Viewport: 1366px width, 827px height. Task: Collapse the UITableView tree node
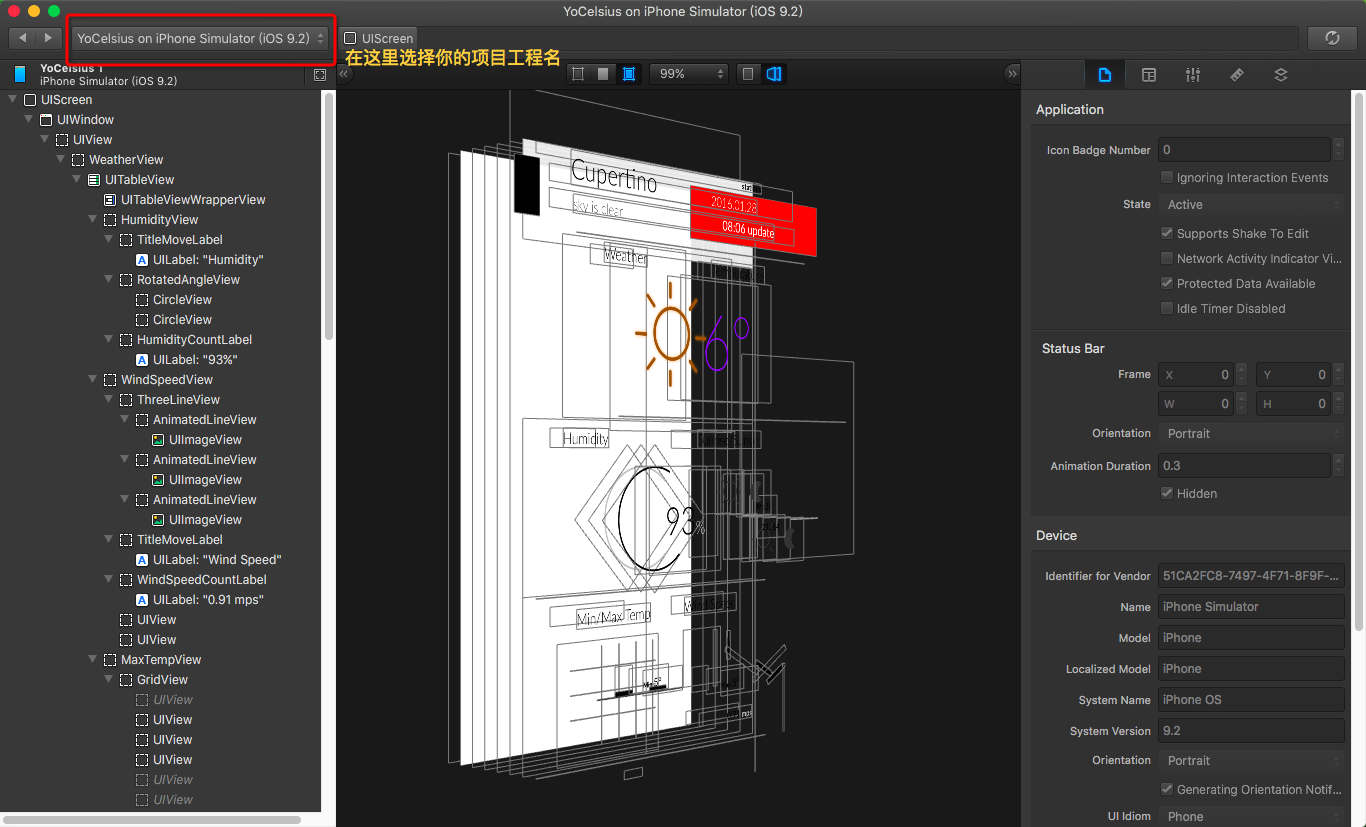click(x=76, y=180)
